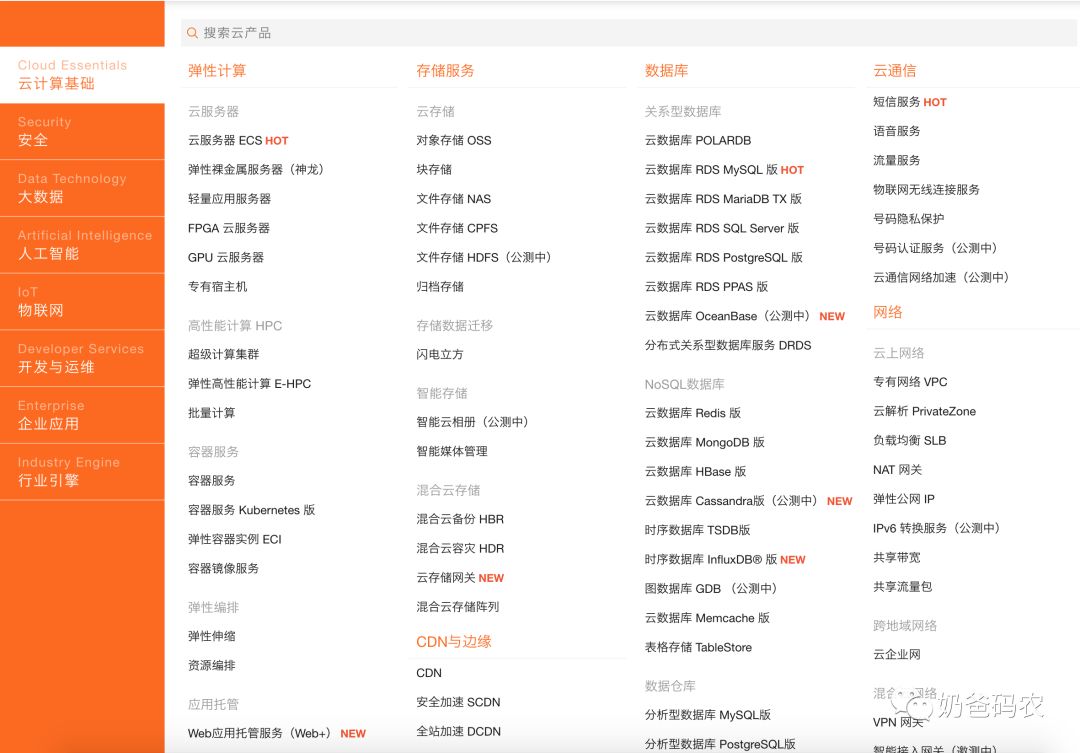Image resolution: width=1080 pixels, height=753 pixels.
Task: Open the 弹性计算 section heading
Action: pyautogui.click(x=217, y=71)
